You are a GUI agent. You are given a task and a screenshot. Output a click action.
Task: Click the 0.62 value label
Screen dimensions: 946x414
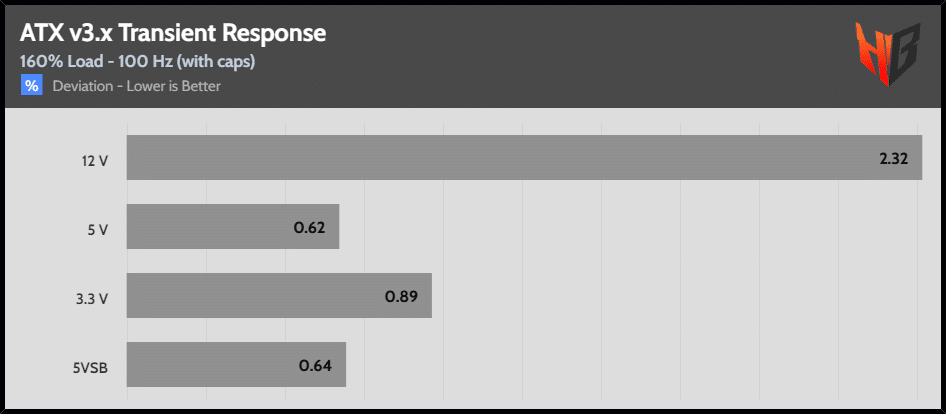(x=310, y=228)
